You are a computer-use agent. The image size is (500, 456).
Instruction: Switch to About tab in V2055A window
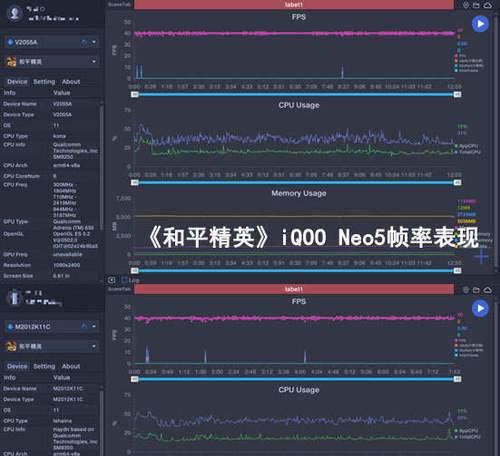point(71,82)
